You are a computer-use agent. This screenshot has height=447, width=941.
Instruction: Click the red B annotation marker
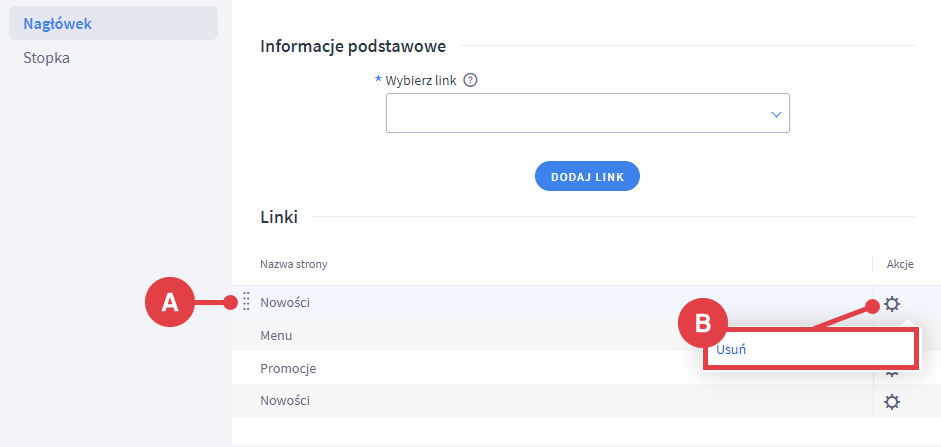tap(702, 323)
